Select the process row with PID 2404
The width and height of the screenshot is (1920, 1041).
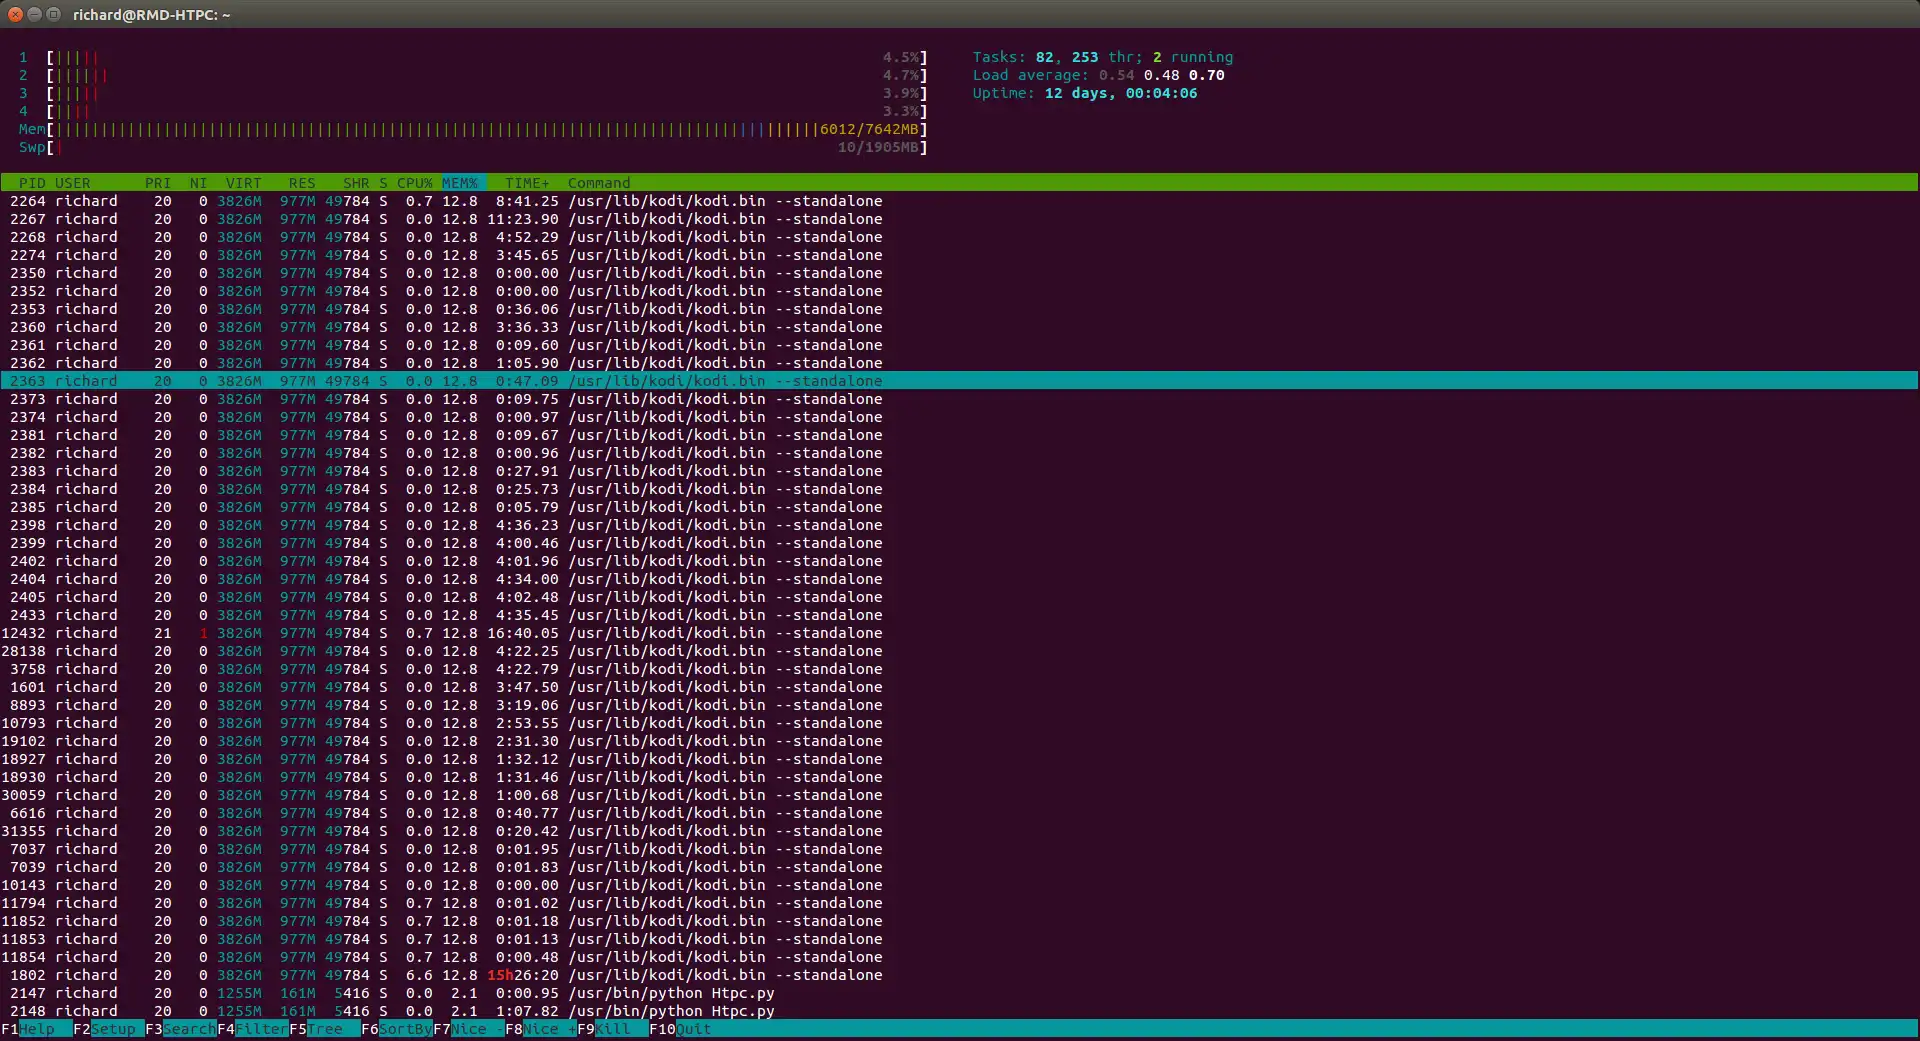click(x=959, y=579)
